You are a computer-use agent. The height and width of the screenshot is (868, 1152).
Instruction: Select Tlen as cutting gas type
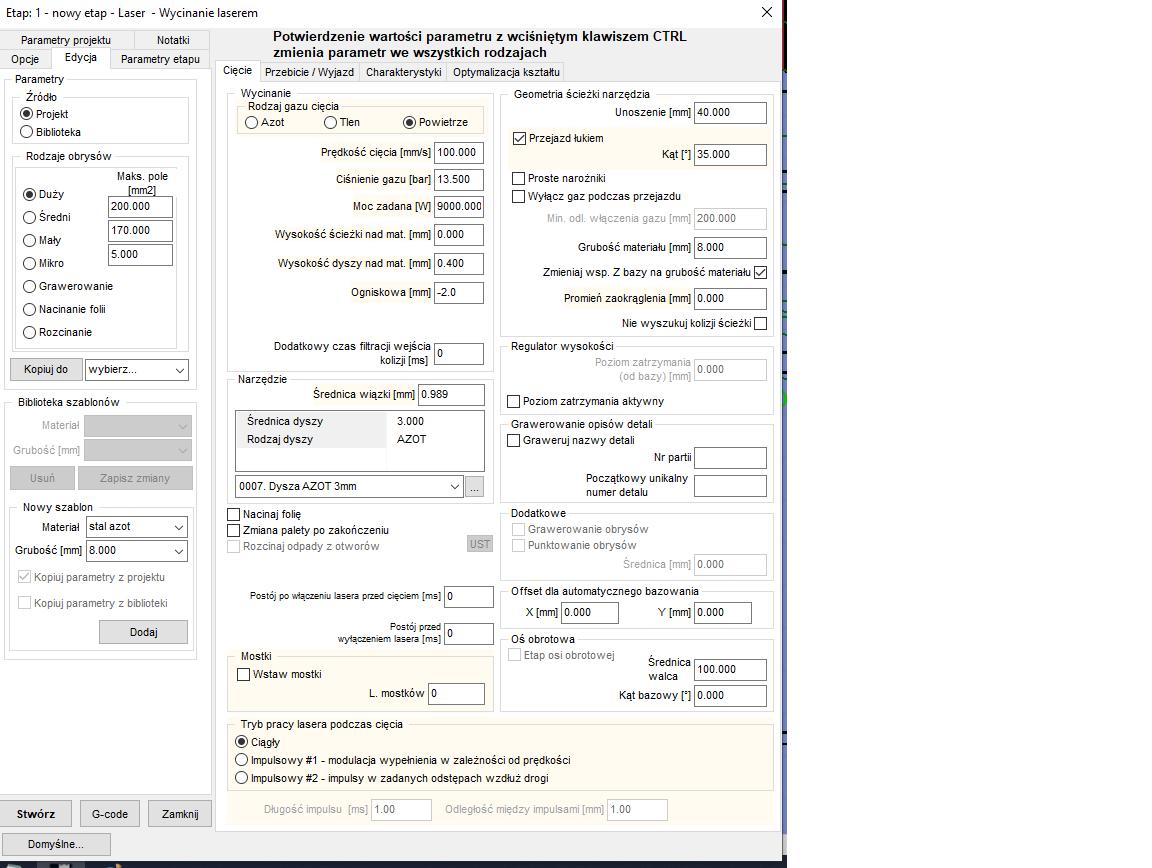(x=331, y=122)
